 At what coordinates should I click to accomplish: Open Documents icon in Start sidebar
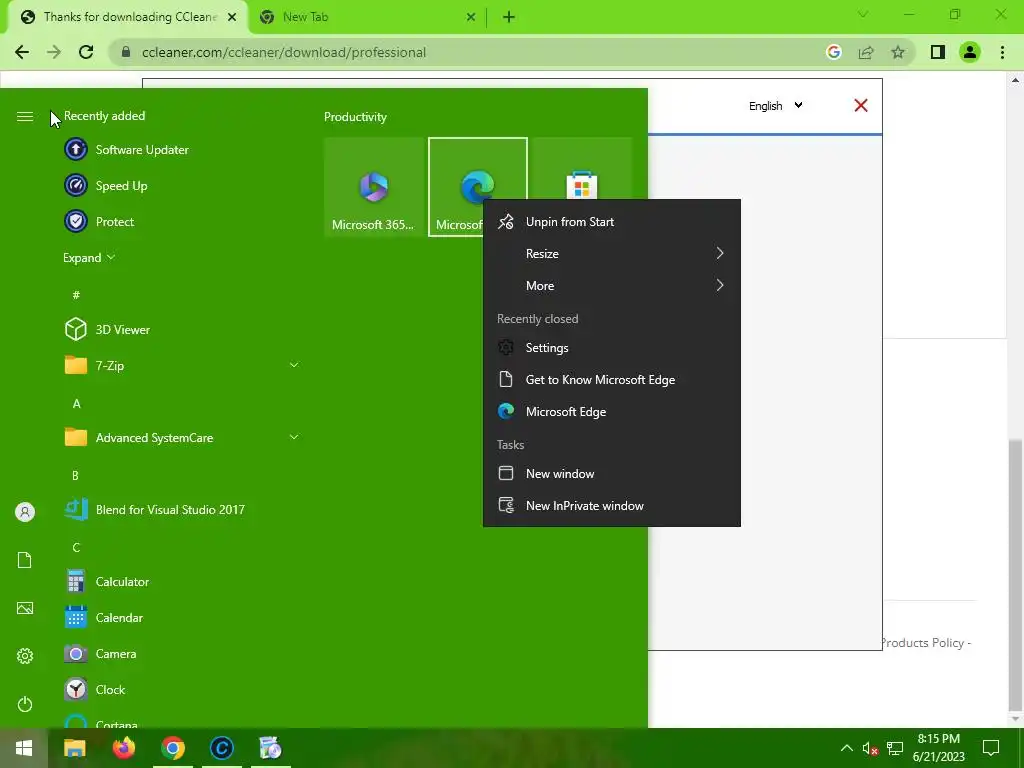(x=25, y=560)
